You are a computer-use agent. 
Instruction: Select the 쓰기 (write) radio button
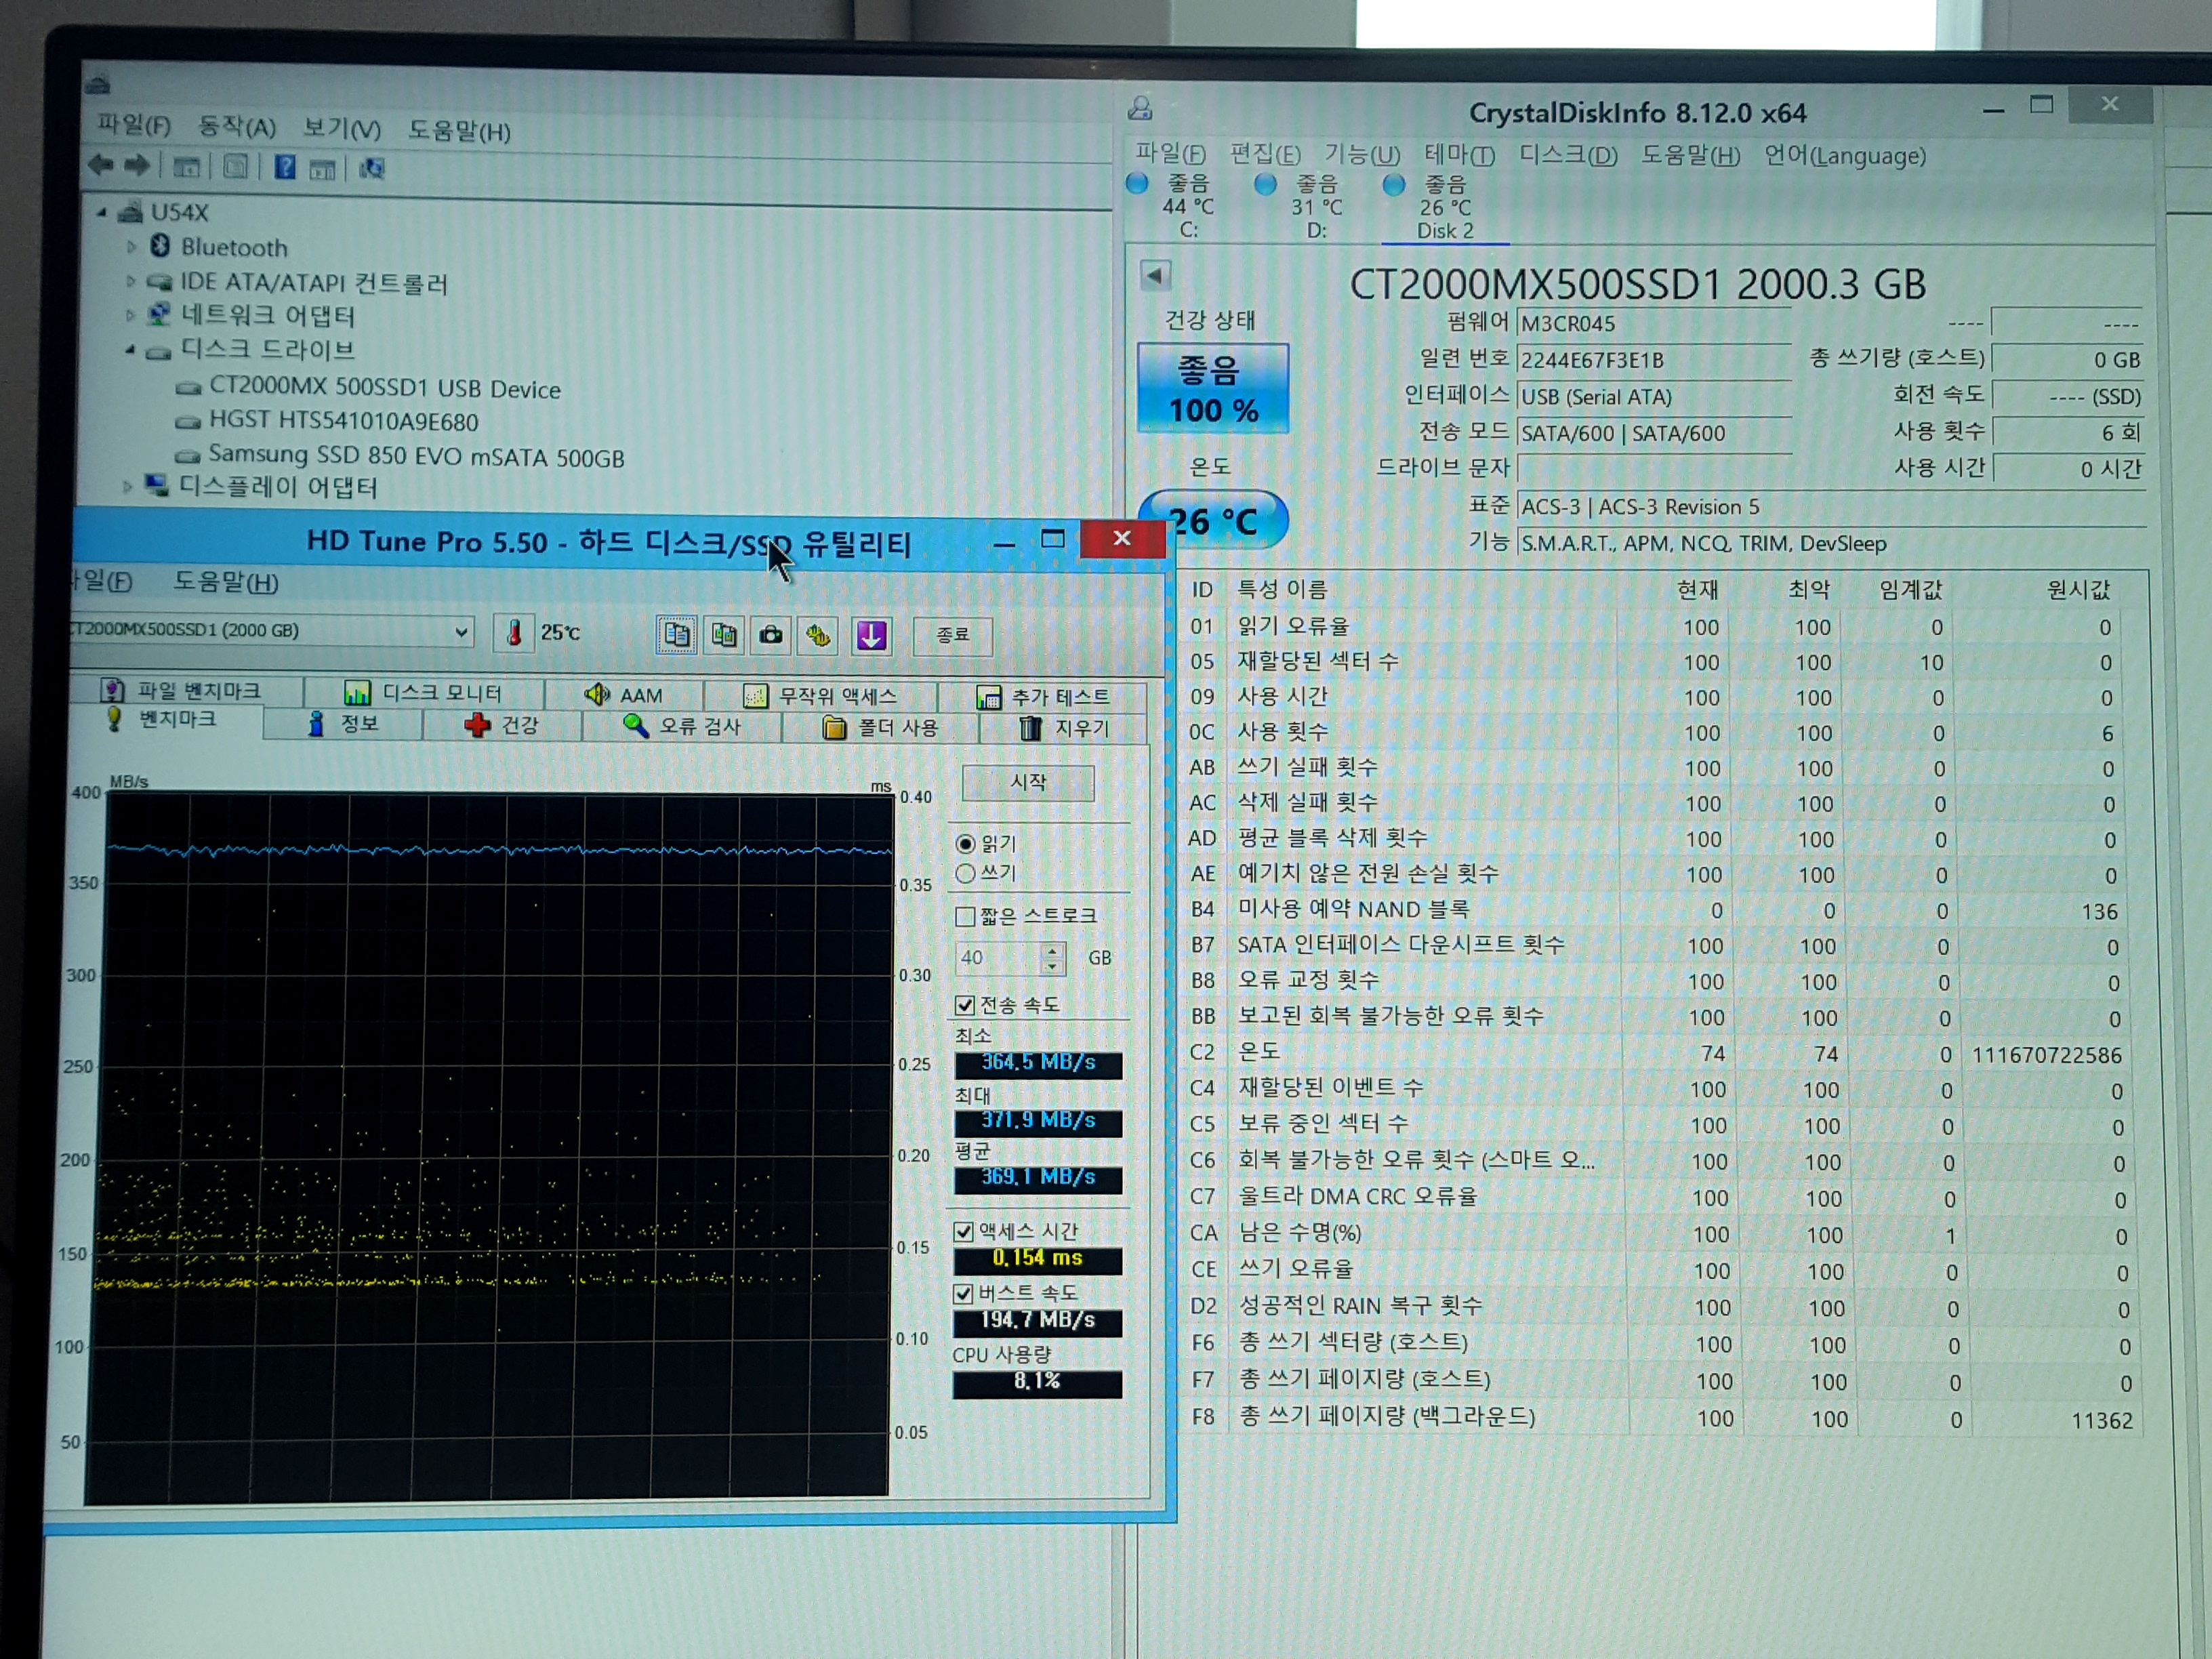click(965, 873)
